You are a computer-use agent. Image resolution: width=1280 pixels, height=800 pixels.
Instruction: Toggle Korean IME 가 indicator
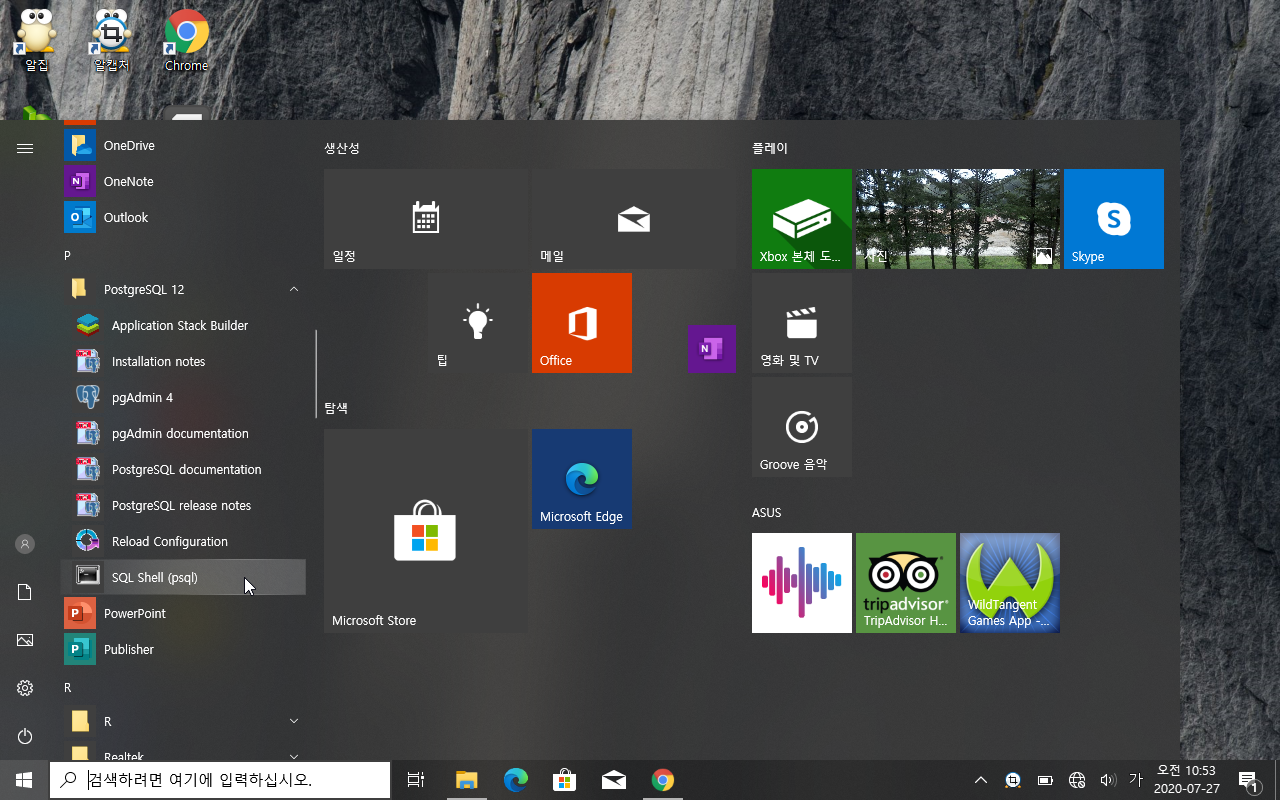1135,780
